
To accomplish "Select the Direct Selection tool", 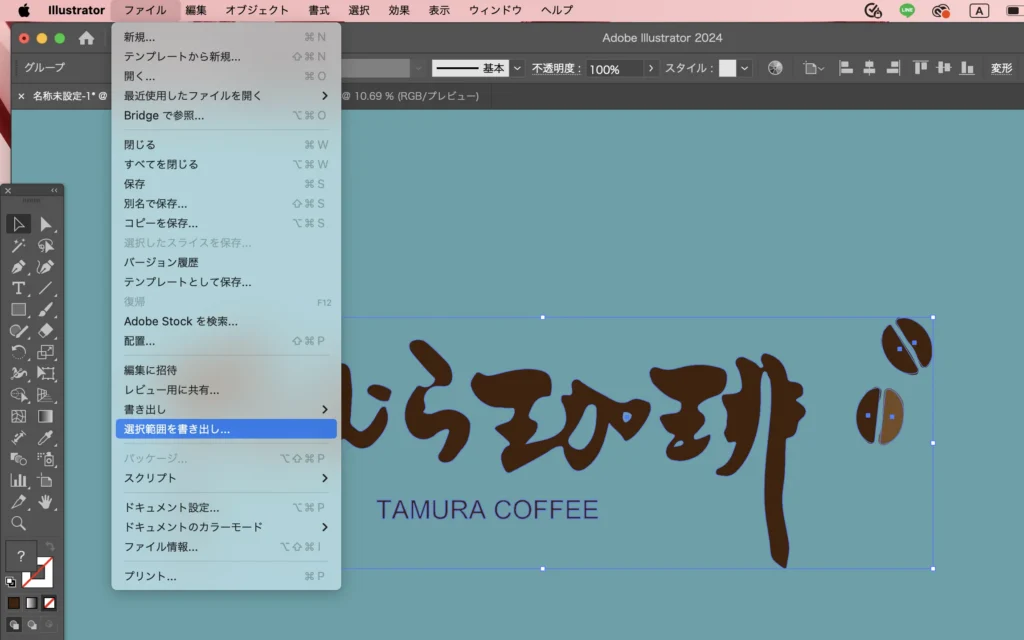I will click(46, 223).
